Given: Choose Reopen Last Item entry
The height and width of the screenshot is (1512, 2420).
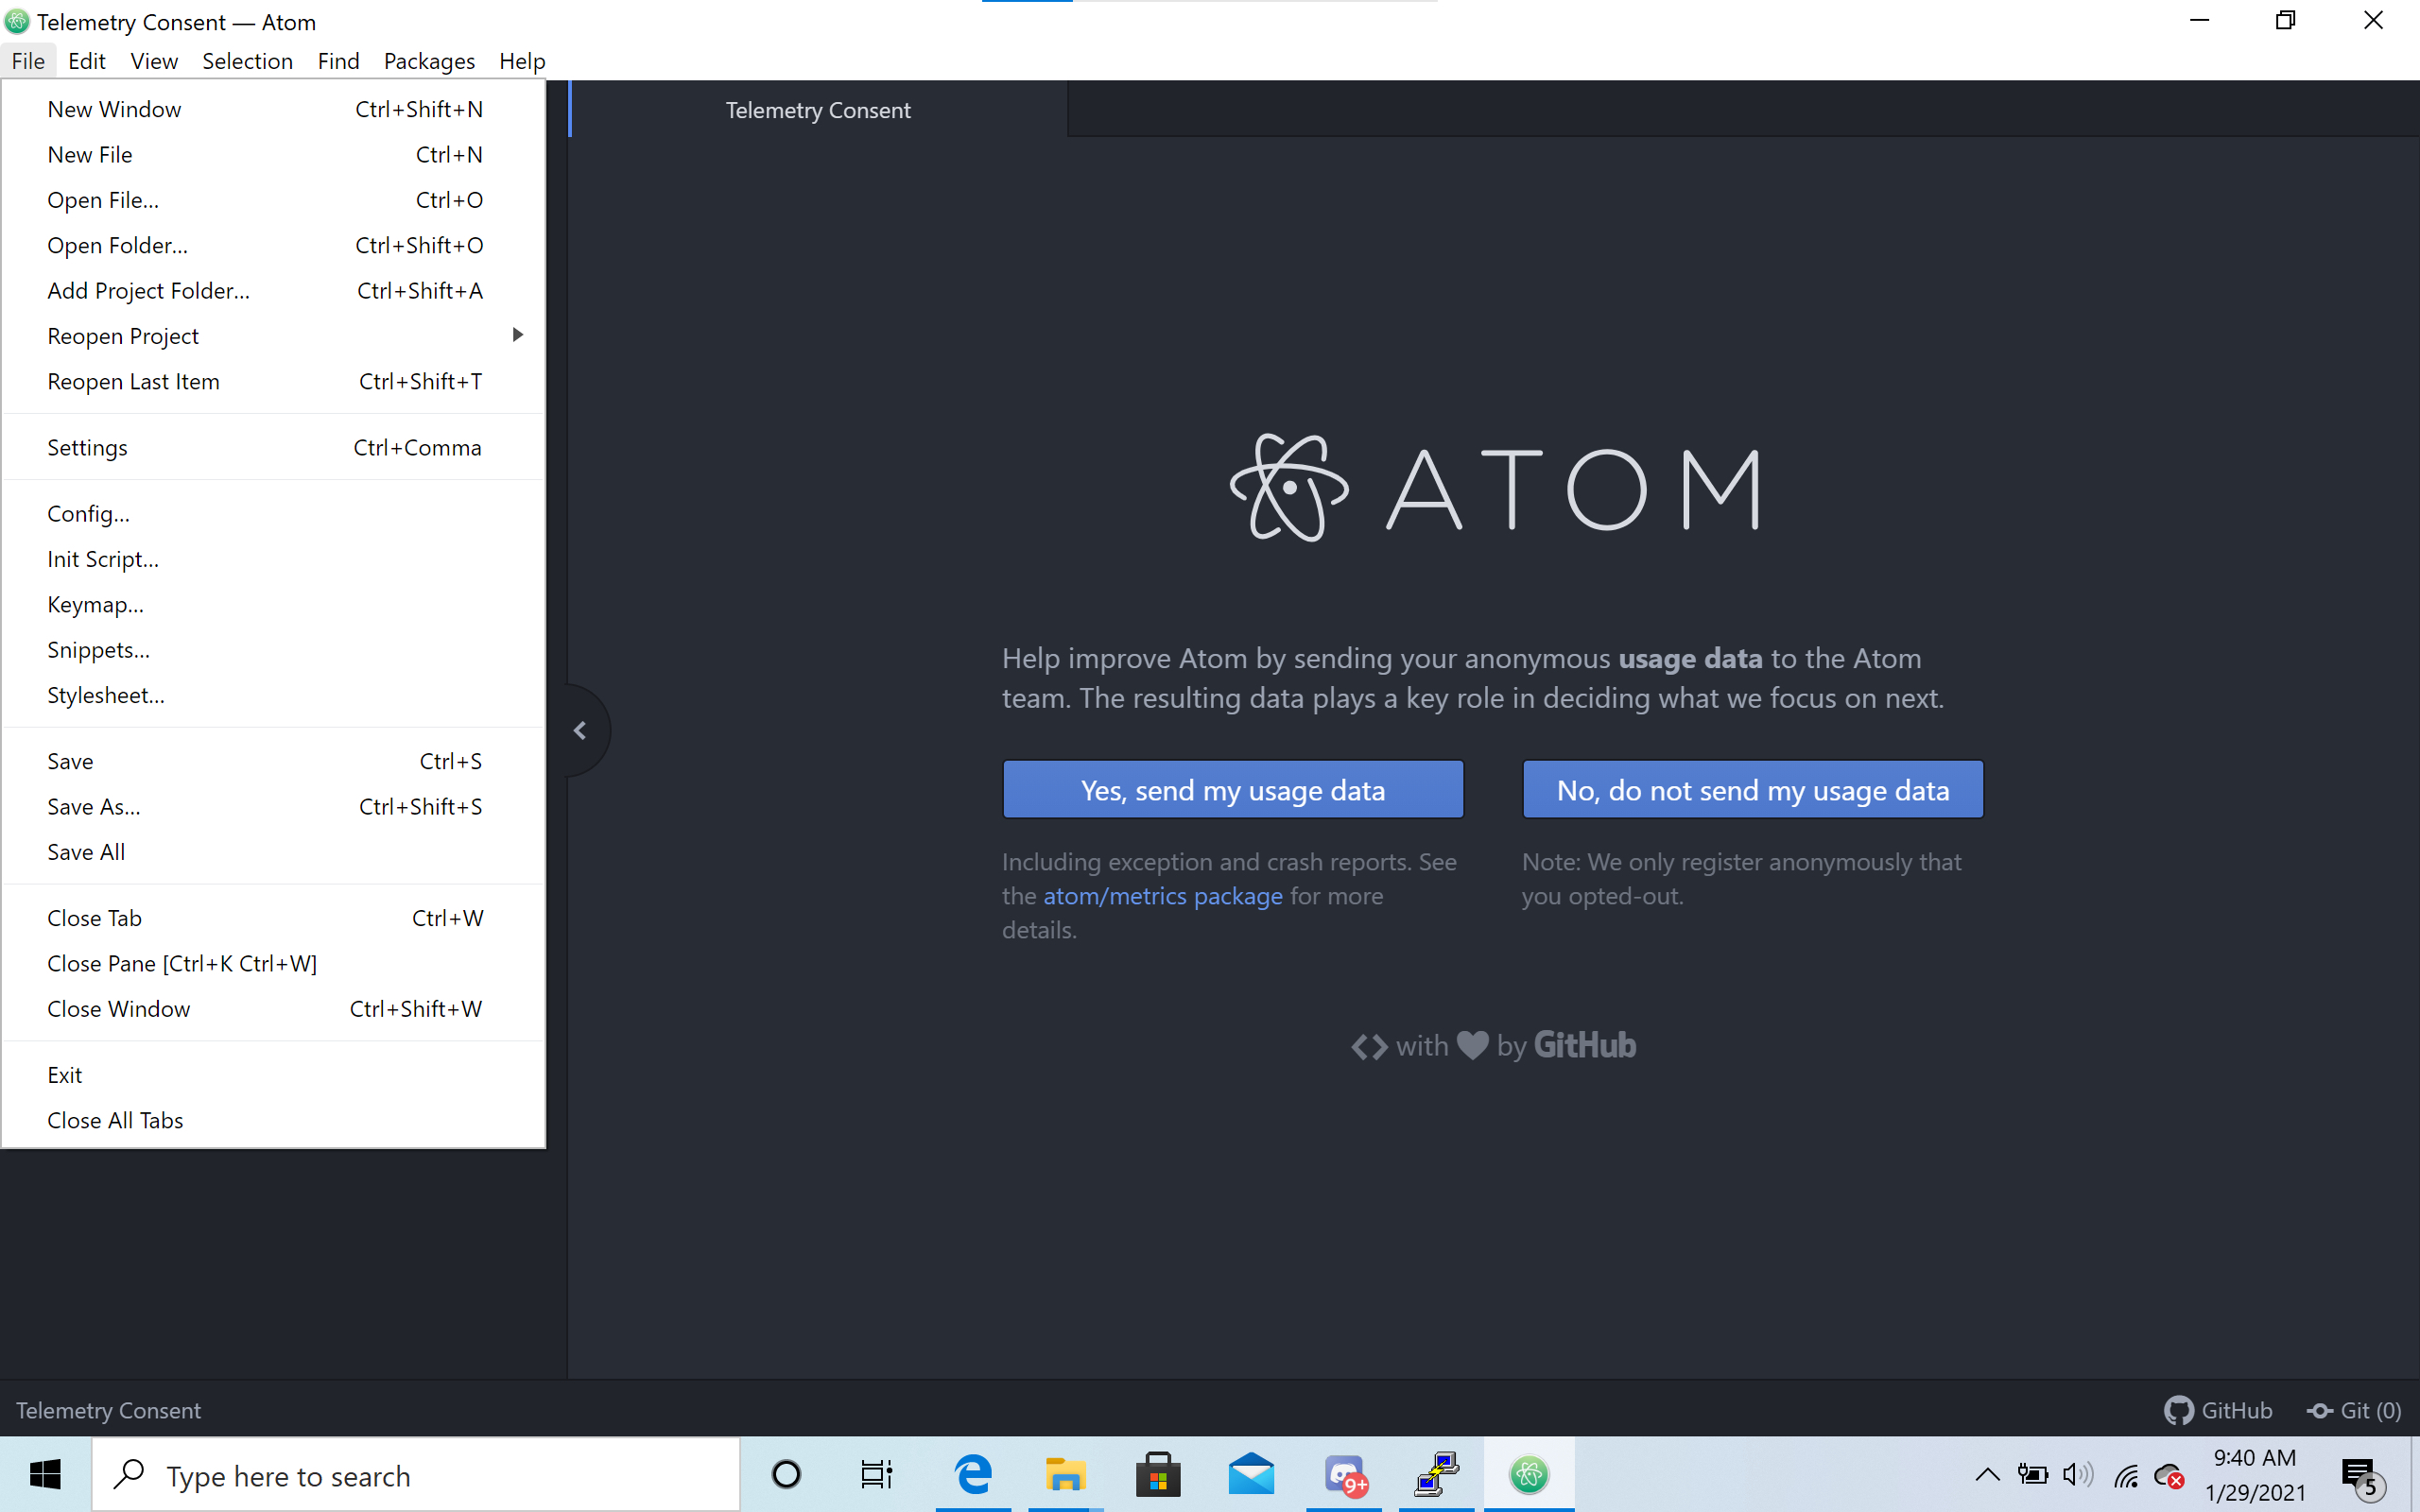Looking at the screenshot, I should coord(273,381).
